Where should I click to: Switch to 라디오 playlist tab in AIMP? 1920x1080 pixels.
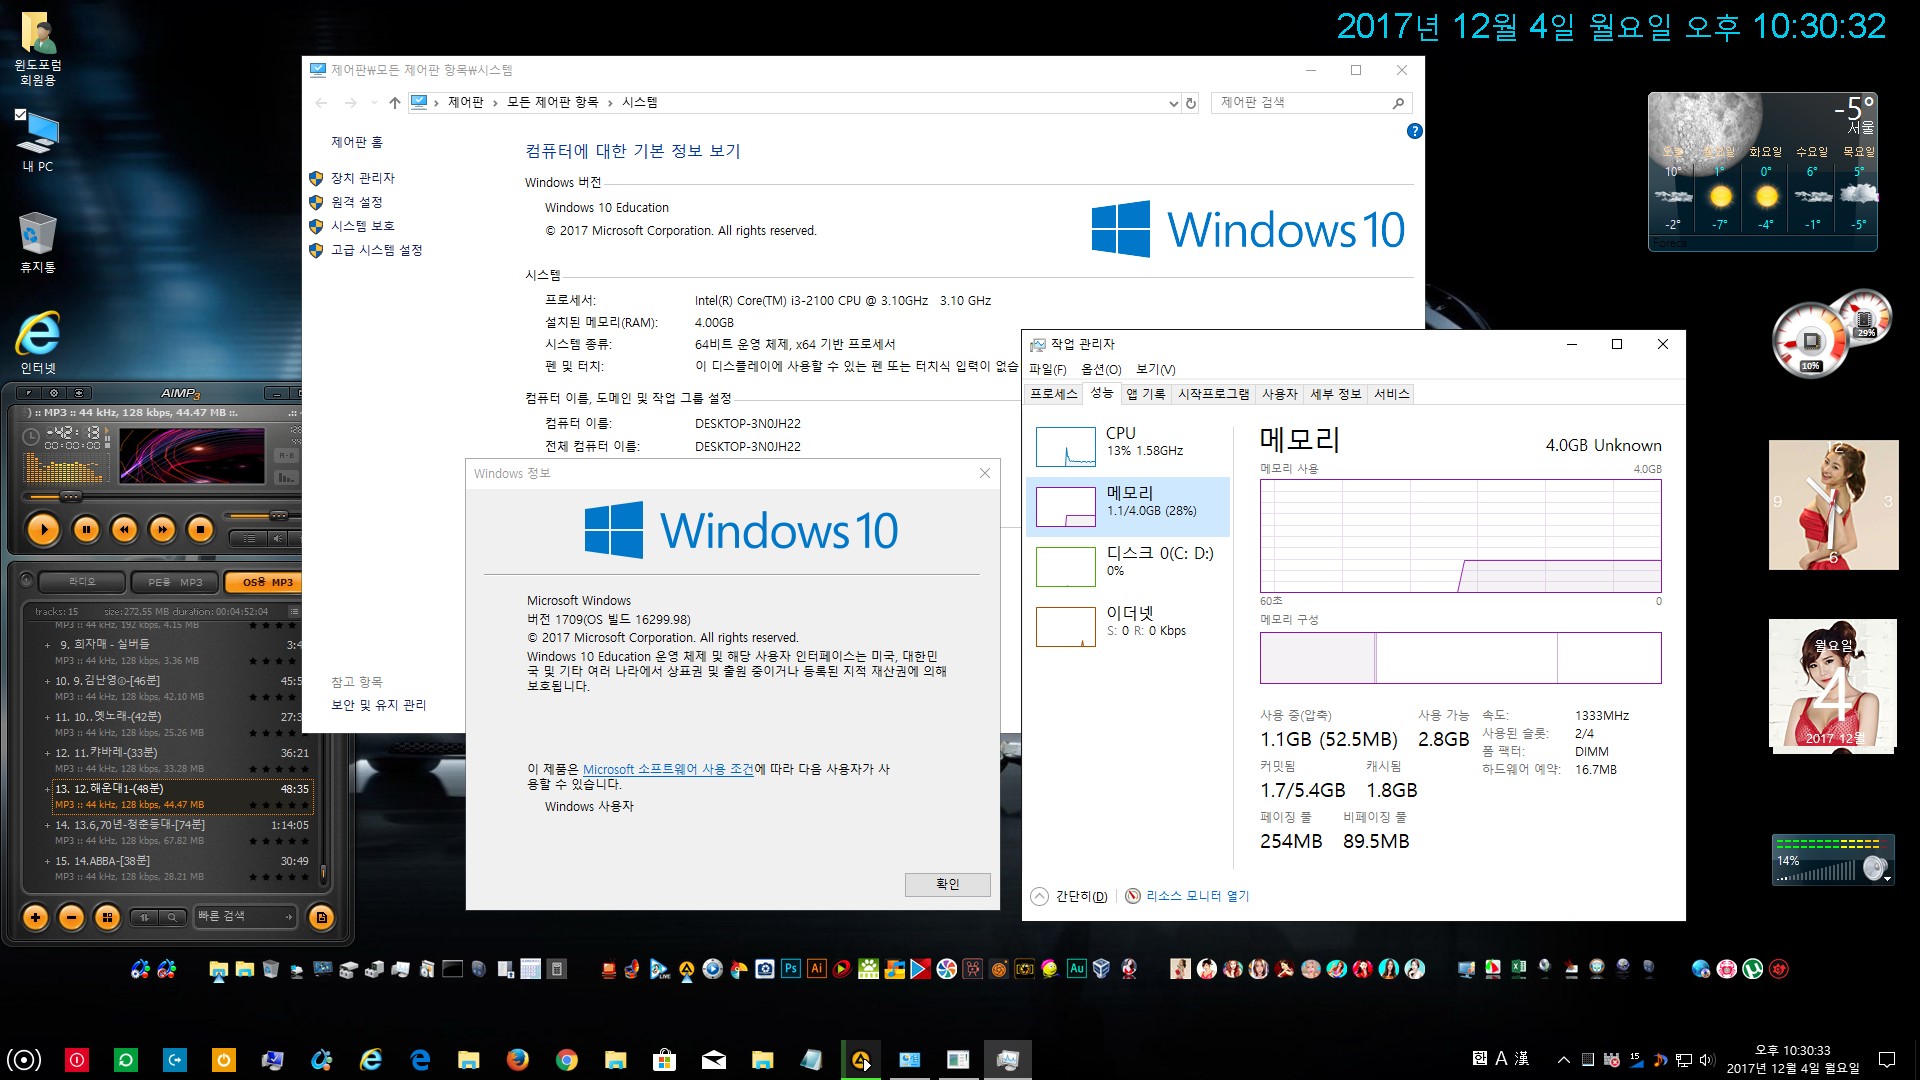[x=82, y=582]
